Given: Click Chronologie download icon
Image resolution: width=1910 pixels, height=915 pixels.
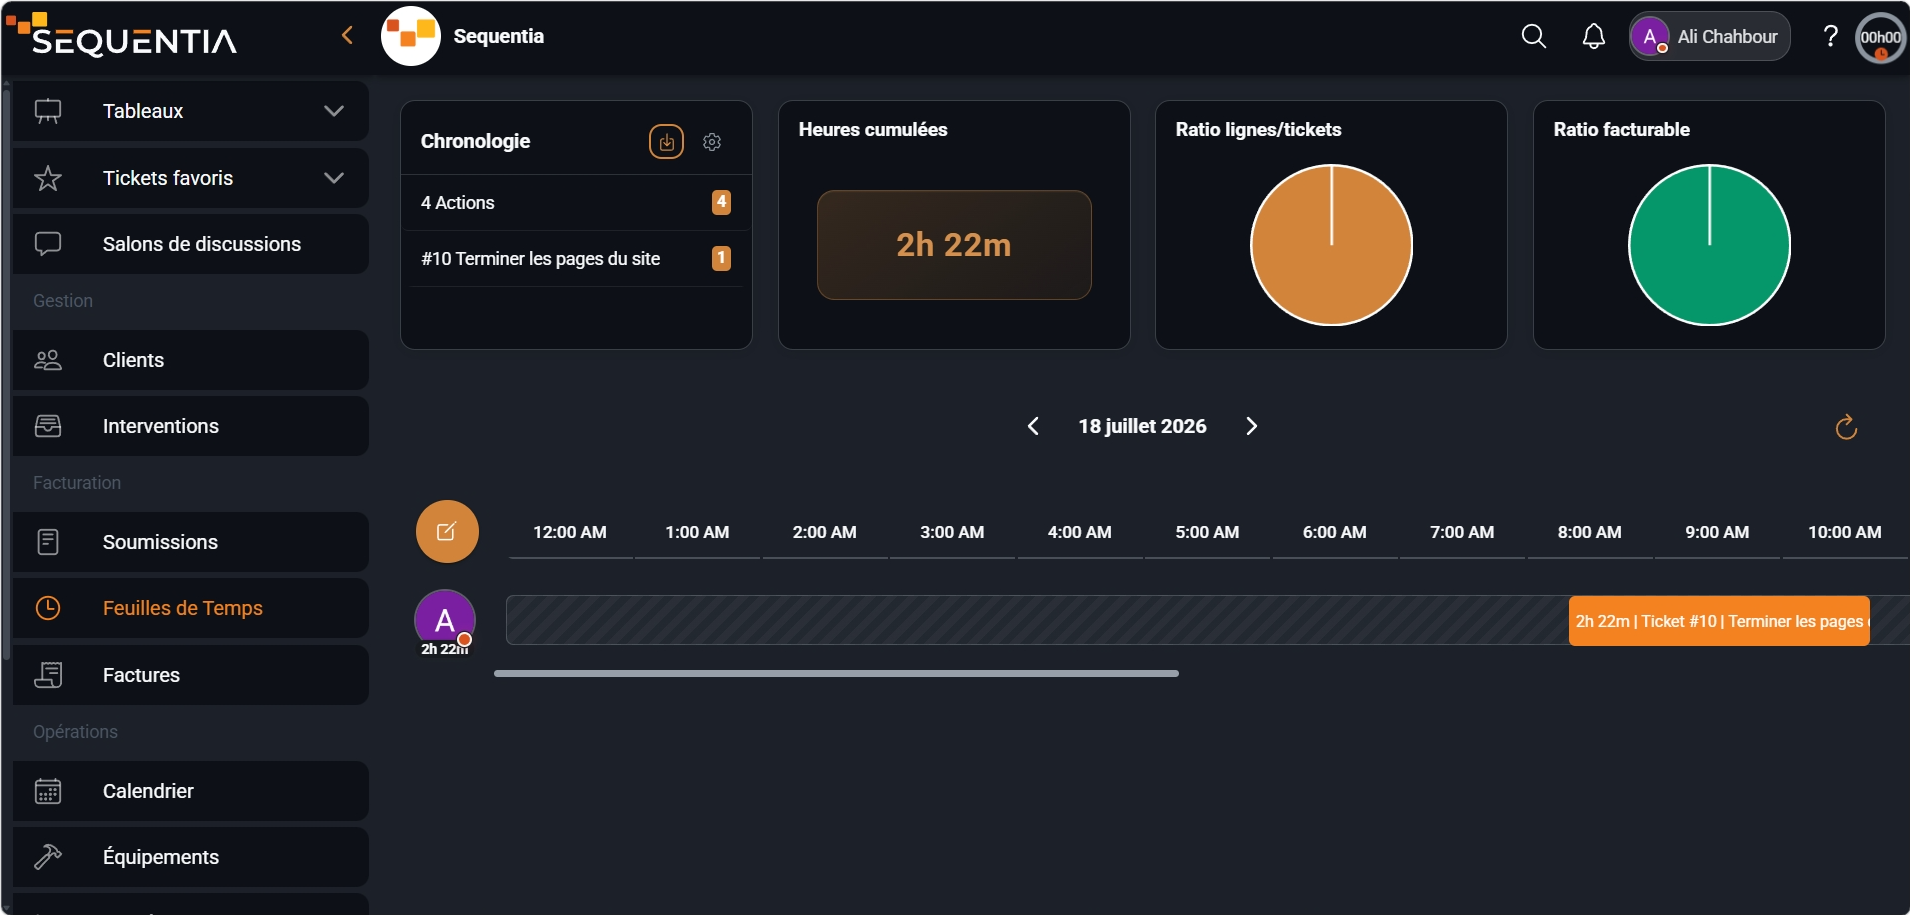Looking at the screenshot, I should coord(666,142).
